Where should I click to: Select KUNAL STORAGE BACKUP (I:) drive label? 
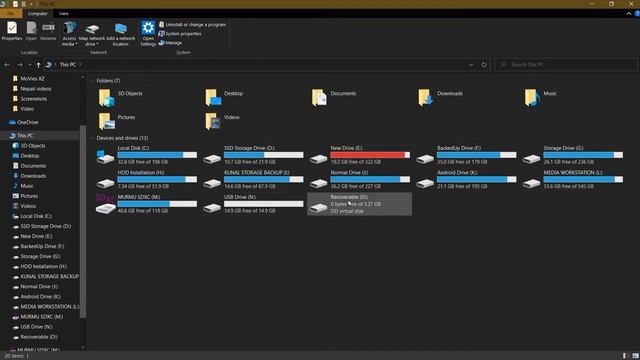(x=256, y=173)
